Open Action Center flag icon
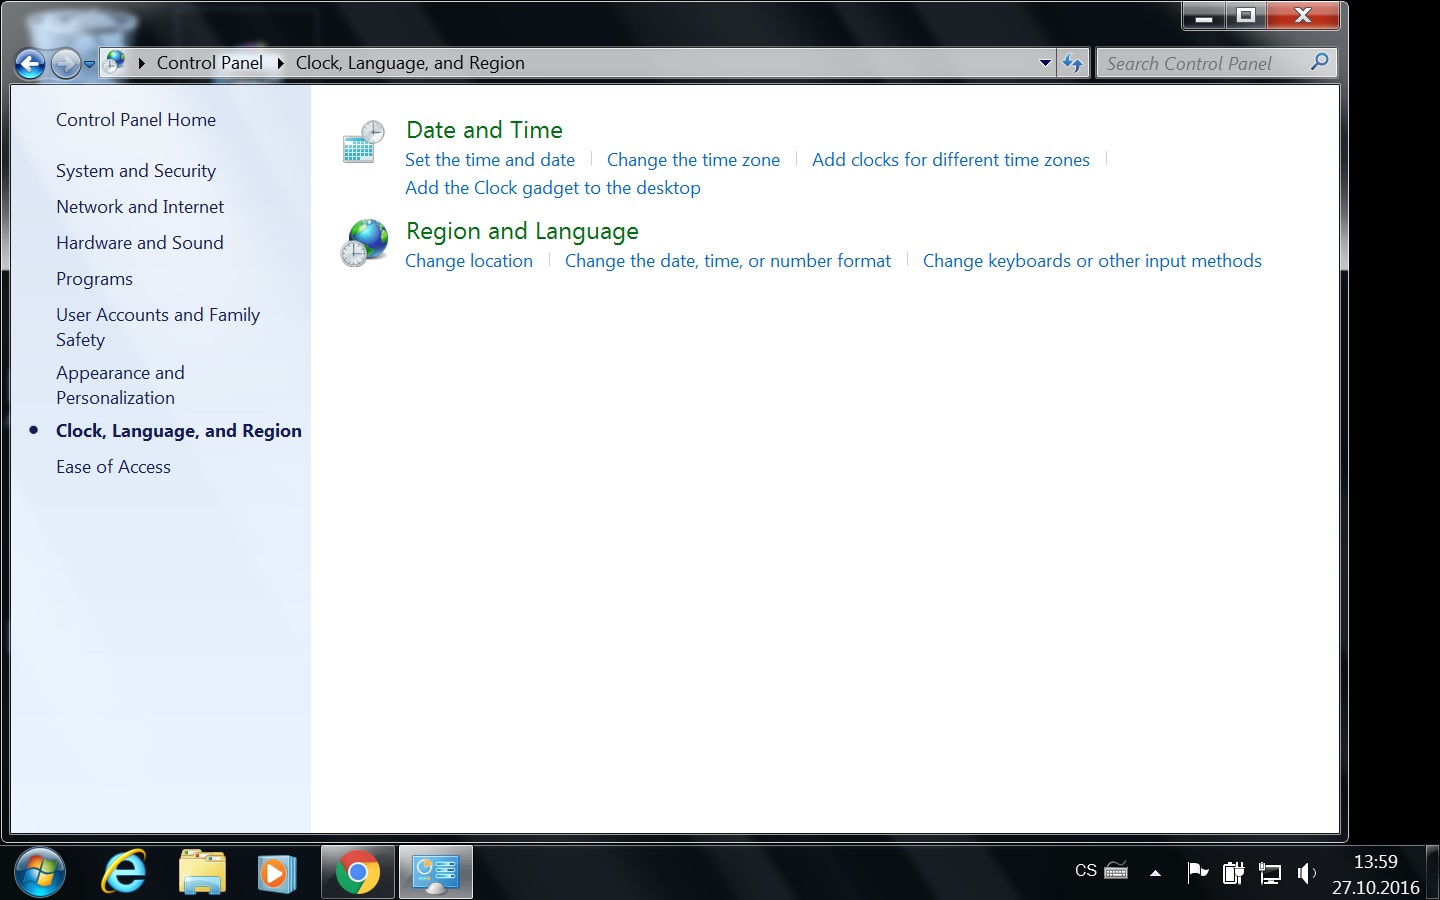 pos(1197,873)
